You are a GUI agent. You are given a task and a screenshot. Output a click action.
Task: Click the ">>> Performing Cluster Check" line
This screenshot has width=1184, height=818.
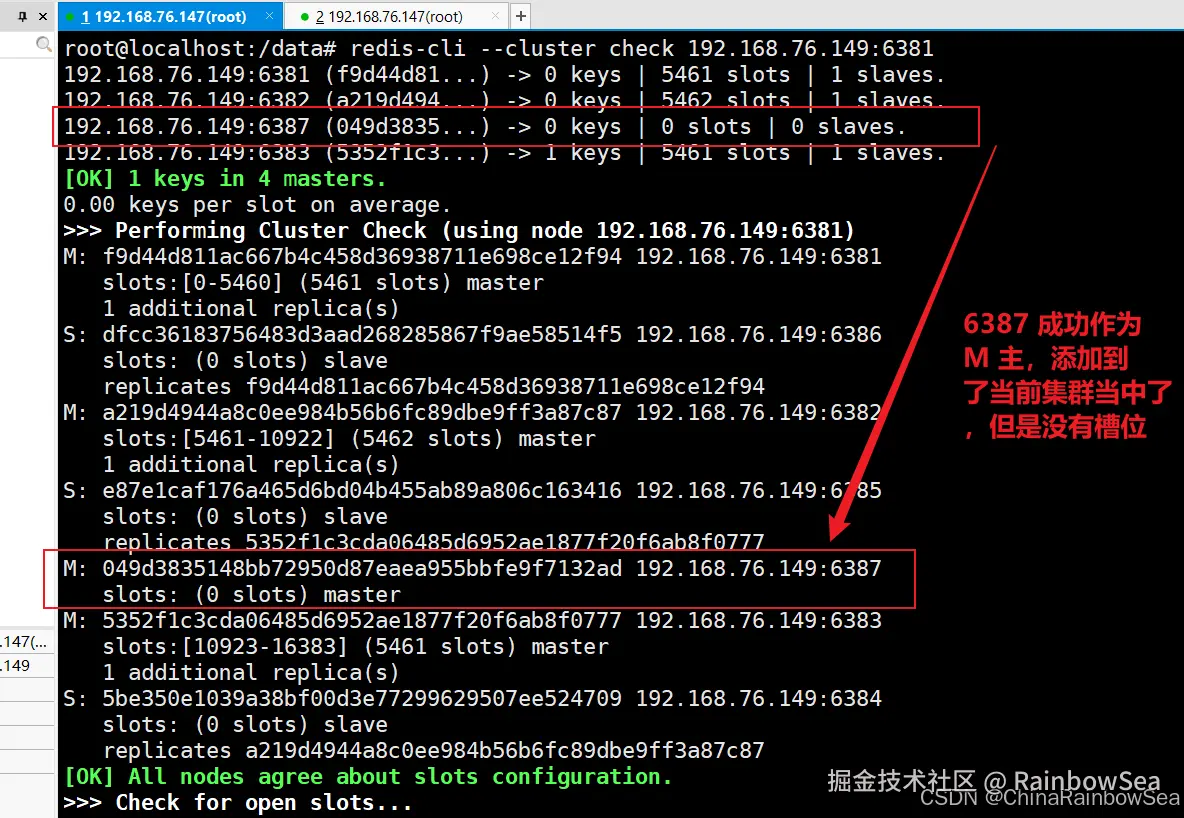(x=459, y=230)
